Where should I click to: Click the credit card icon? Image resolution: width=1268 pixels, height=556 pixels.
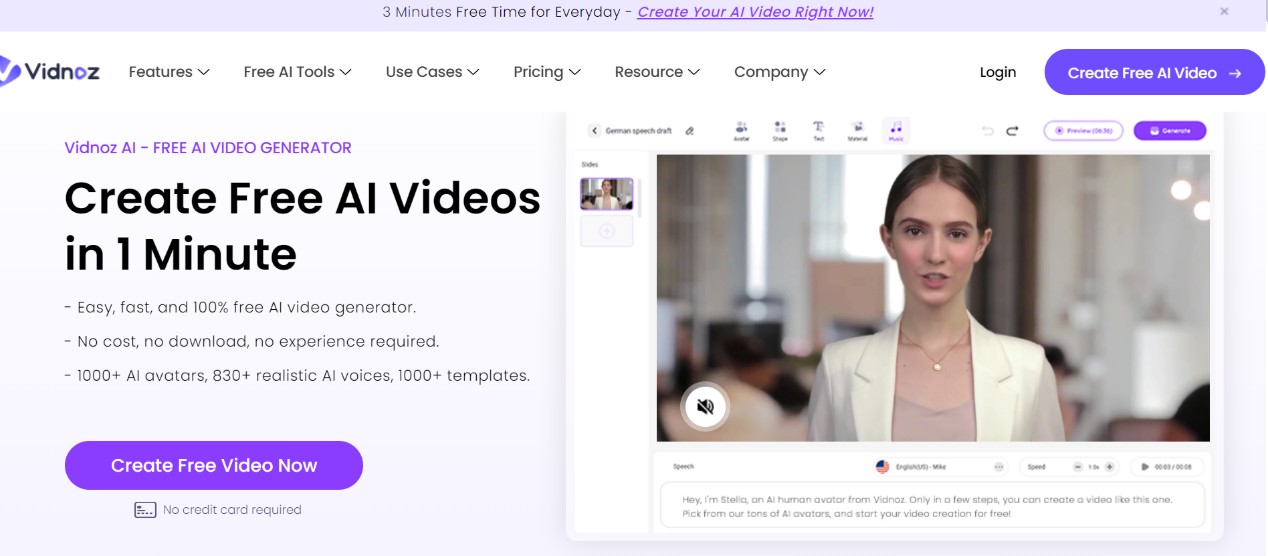145,510
